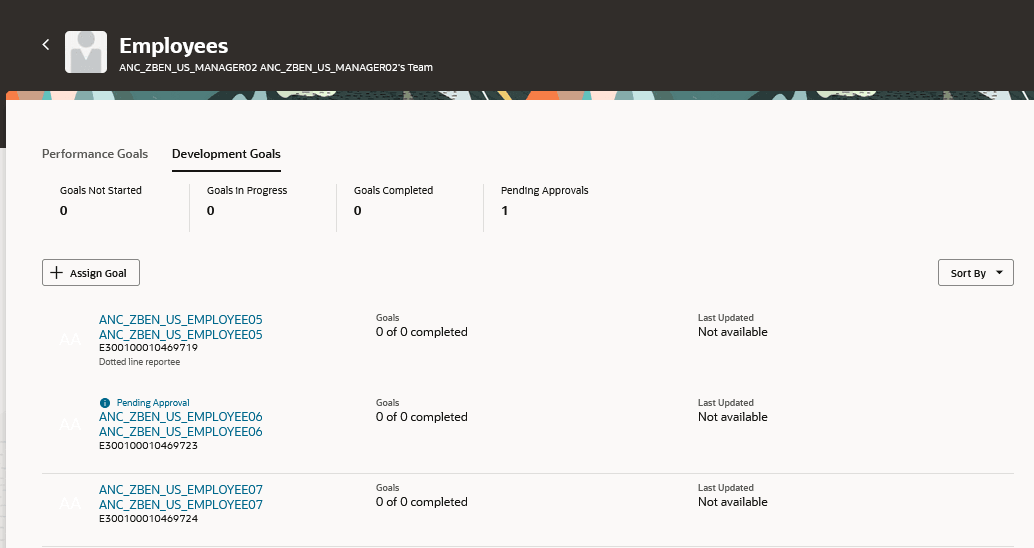Click the Assign Goal button
Viewport: 1034px width, 548px height.
click(91, 272)
